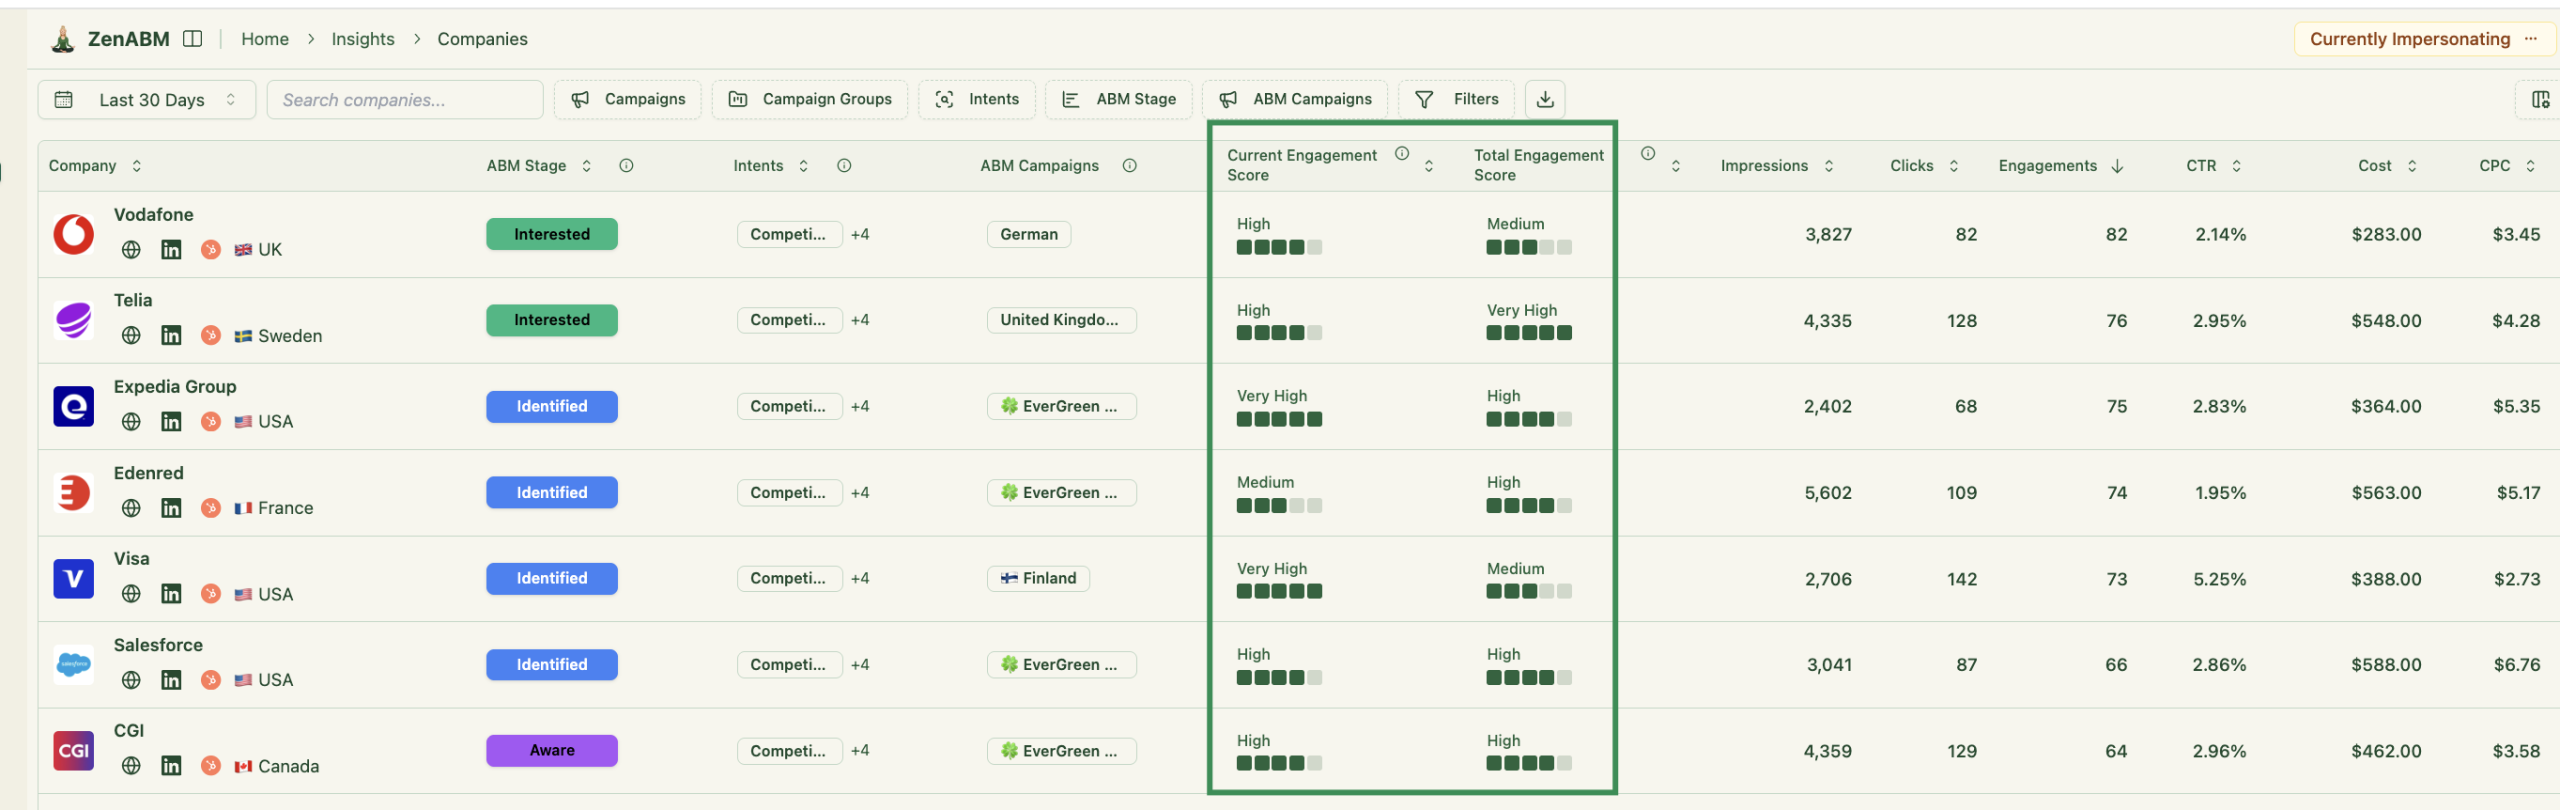Open Telia's LinkedIn icon

(171, 336)
